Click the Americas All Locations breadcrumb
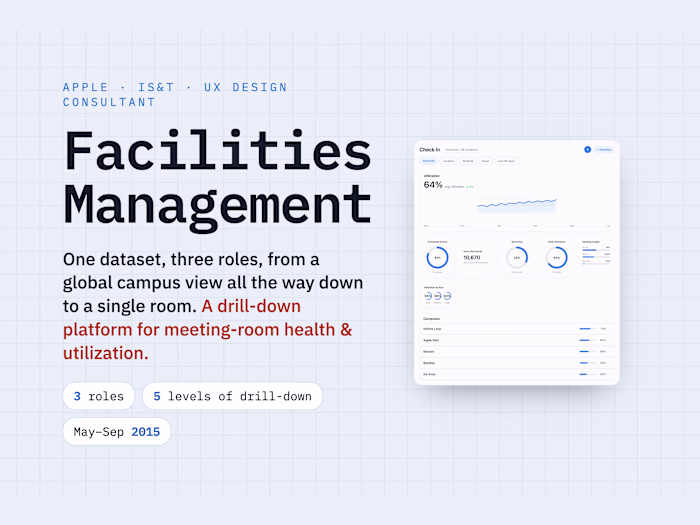This screenshot has height=525, width=700. click(x=462, y=150)
